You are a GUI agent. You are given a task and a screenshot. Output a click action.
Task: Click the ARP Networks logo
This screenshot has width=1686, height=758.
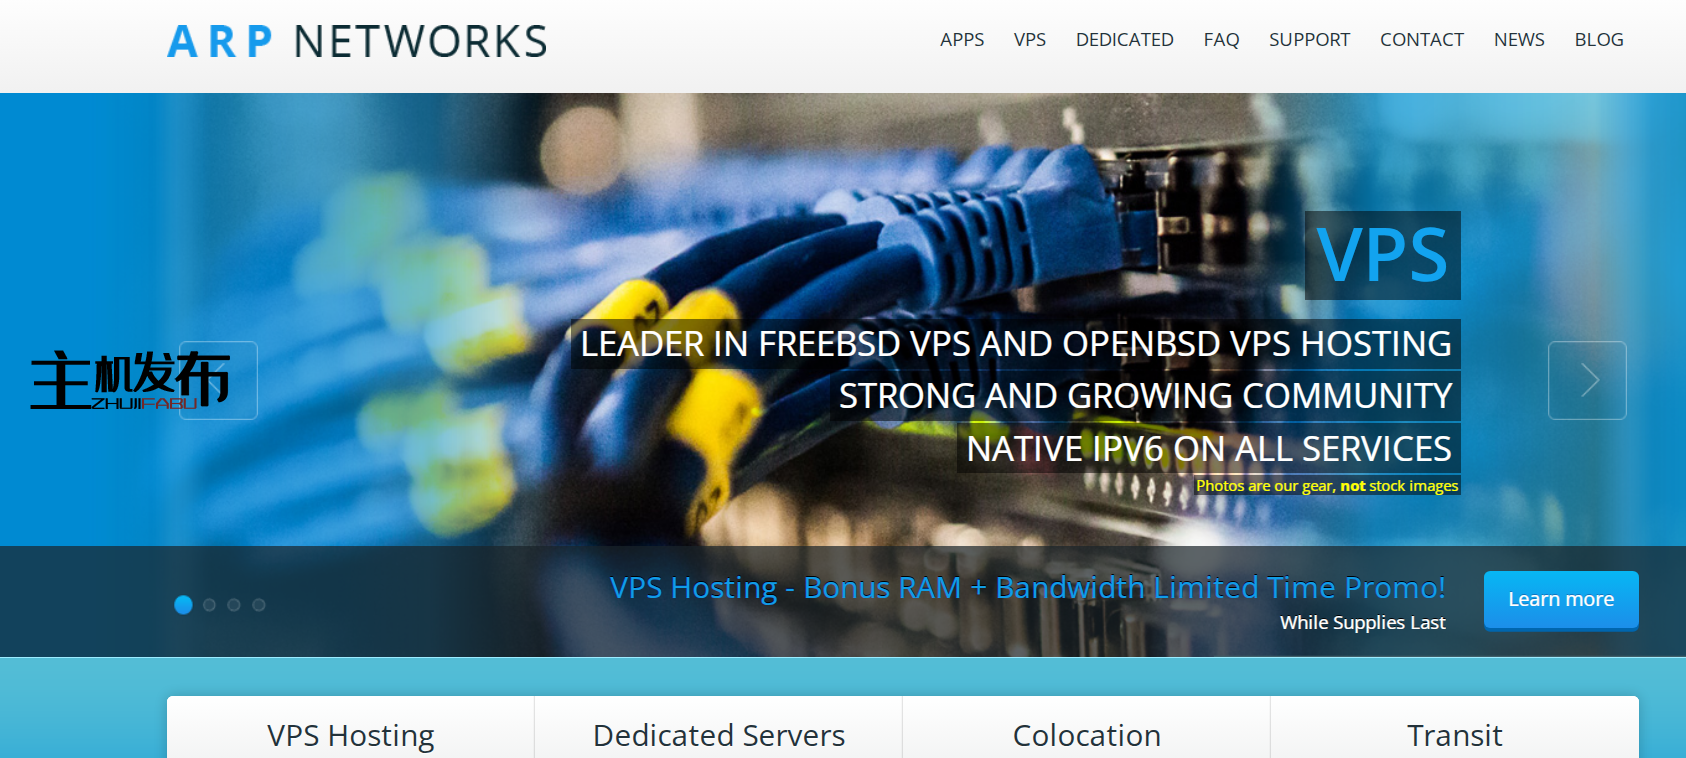357,42
